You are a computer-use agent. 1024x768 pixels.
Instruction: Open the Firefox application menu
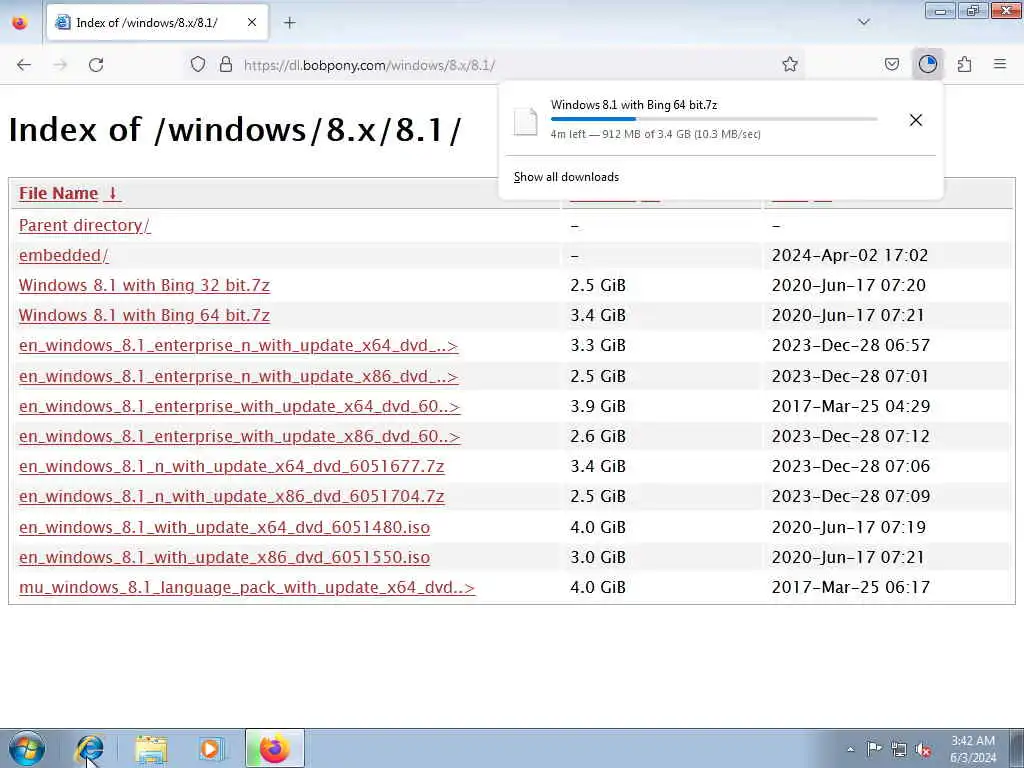pos(1000,64)
